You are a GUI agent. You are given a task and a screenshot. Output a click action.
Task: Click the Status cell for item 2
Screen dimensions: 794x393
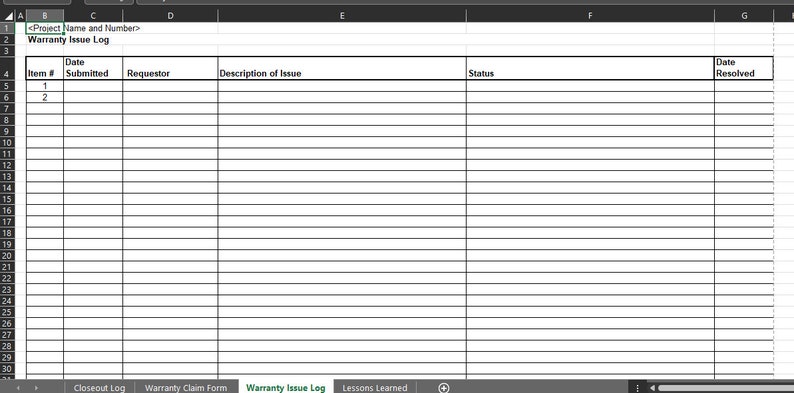(590, 97)
